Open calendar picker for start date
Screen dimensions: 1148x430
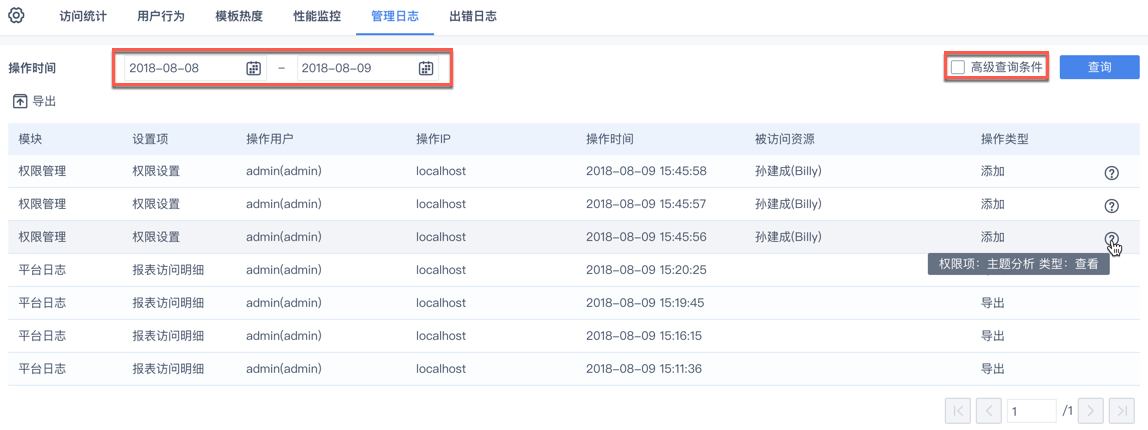coord(254,68)
